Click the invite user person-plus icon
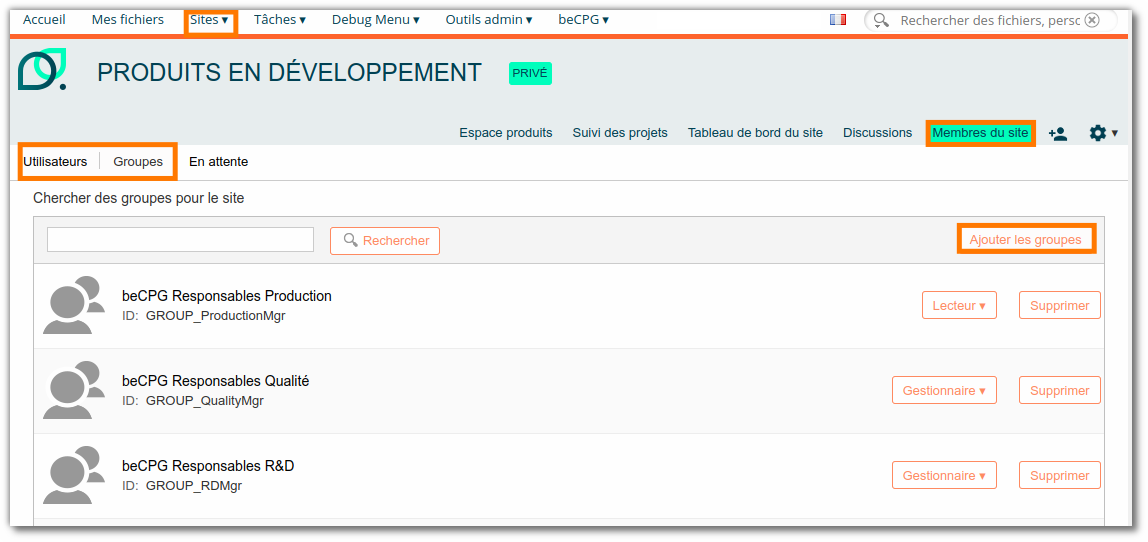 pyautogui.click(x=1057, y=133)
